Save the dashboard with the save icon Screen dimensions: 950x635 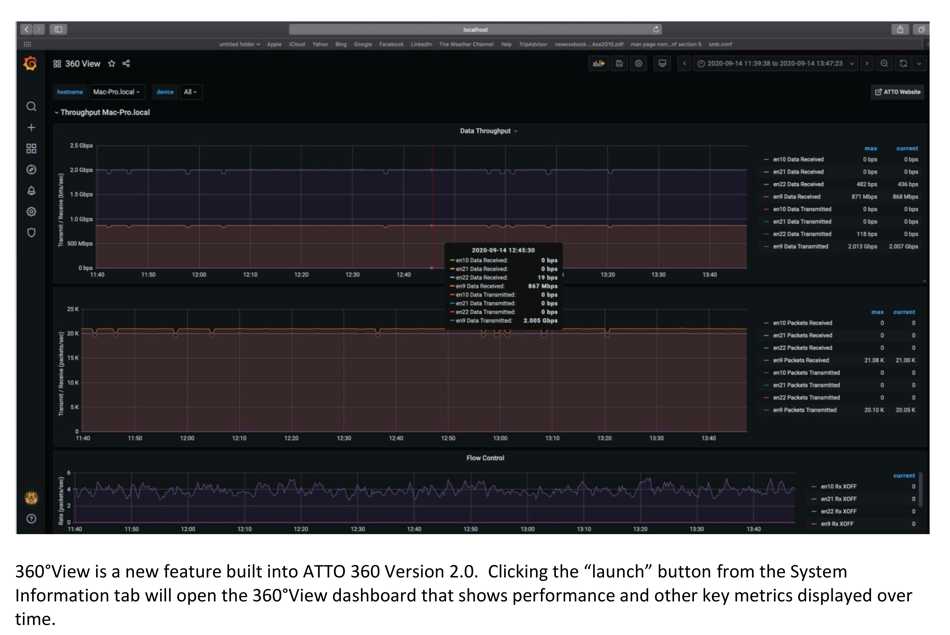coord(619,64)
